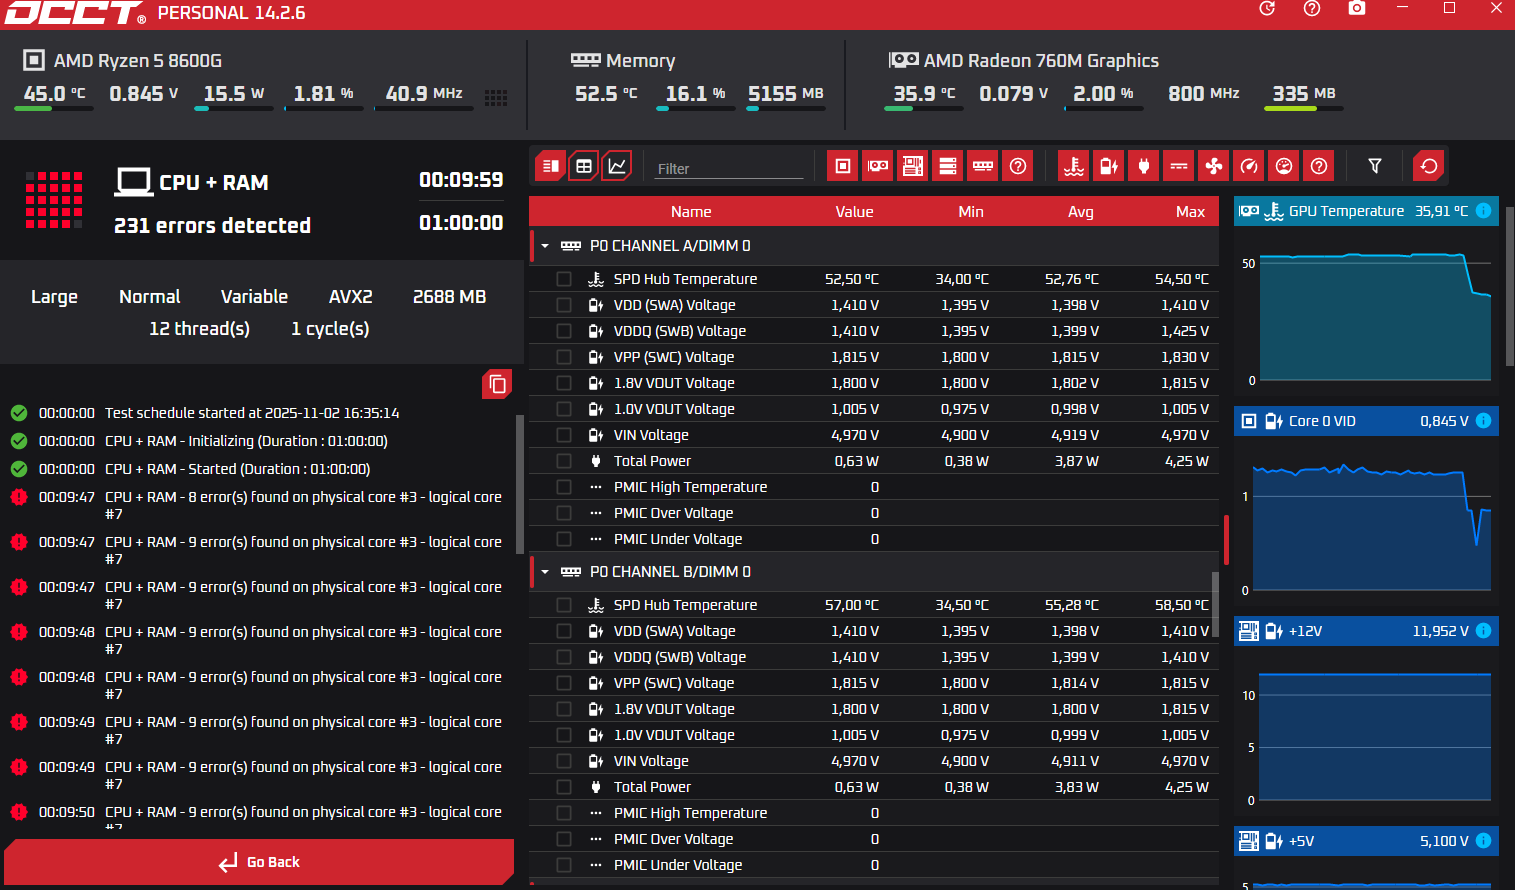1515x890 pixels.
Task: Click the error log vertical scrollbar
Action: click(x=519, y=484)
